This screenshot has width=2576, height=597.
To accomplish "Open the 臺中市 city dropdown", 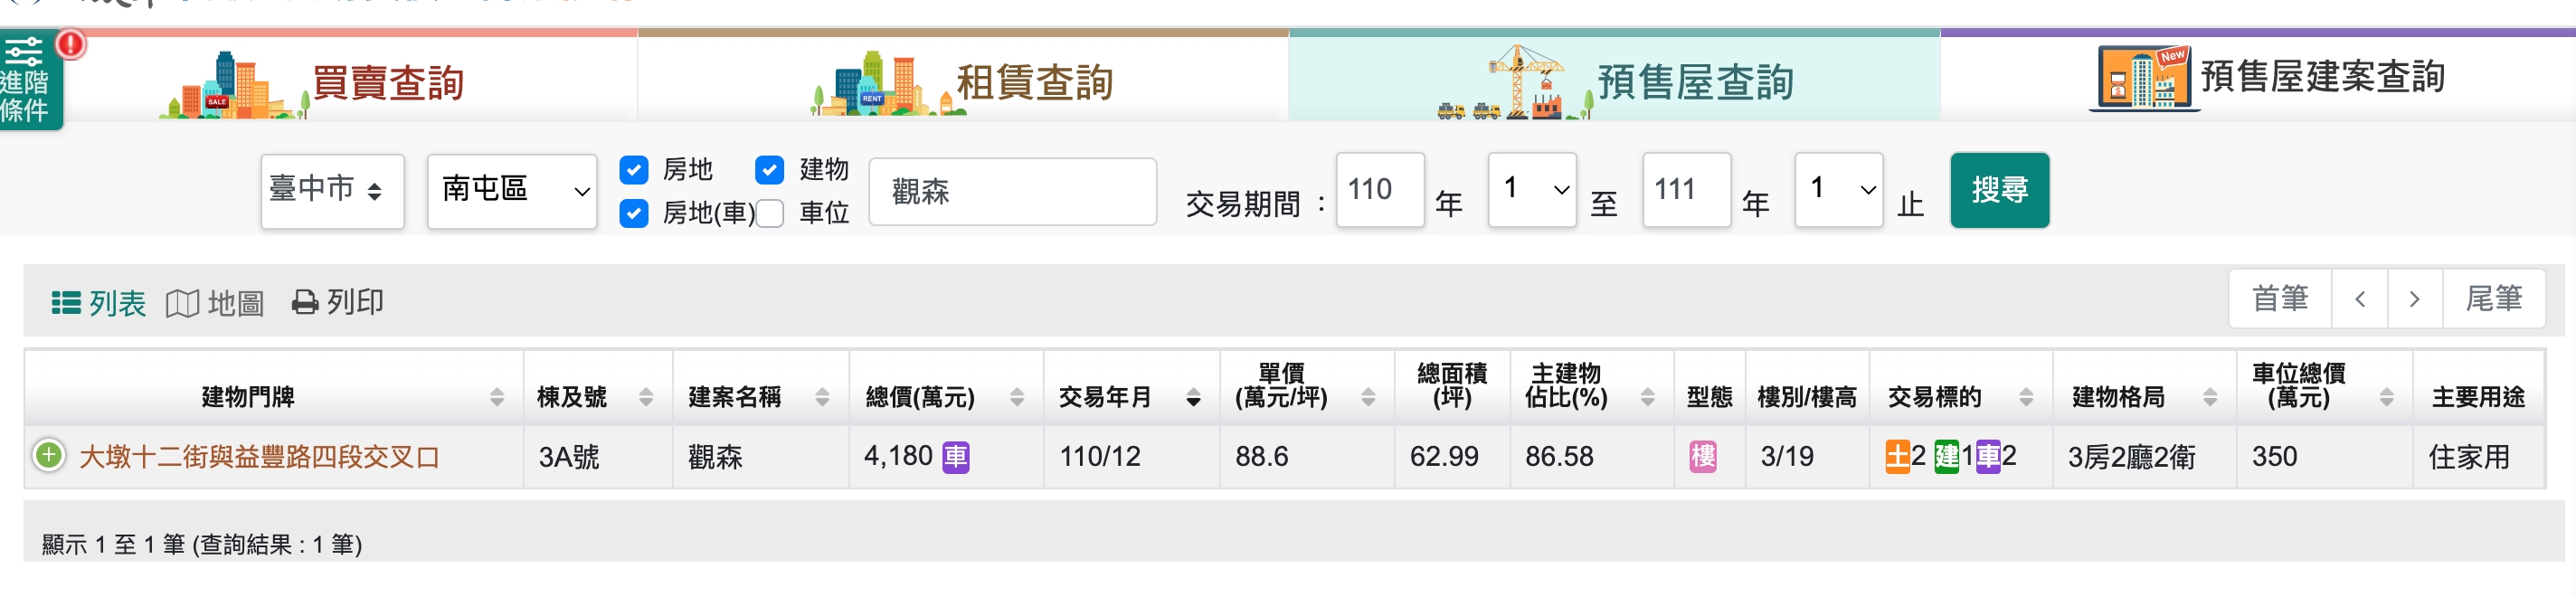I will 332,190.
